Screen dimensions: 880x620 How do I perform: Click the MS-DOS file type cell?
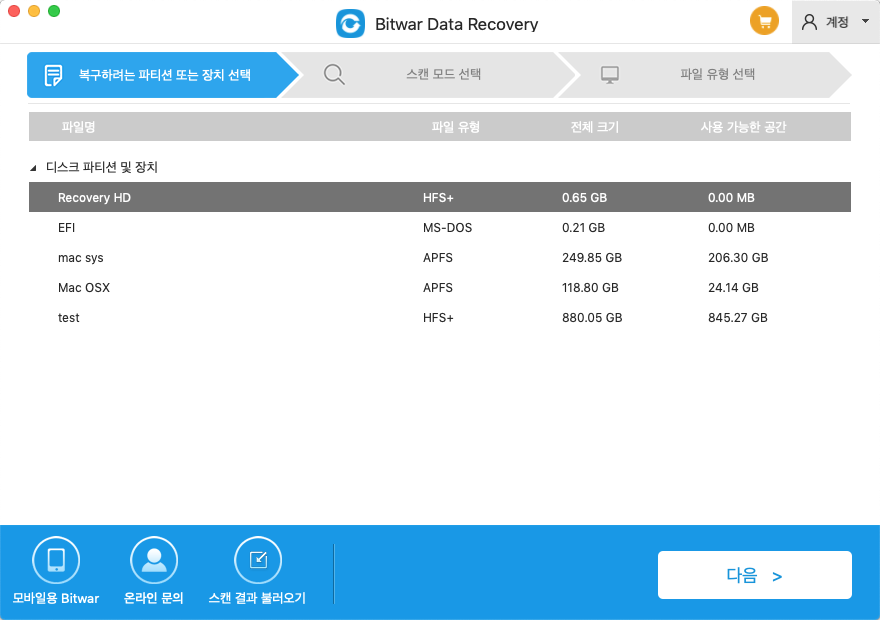coord(447,227)
